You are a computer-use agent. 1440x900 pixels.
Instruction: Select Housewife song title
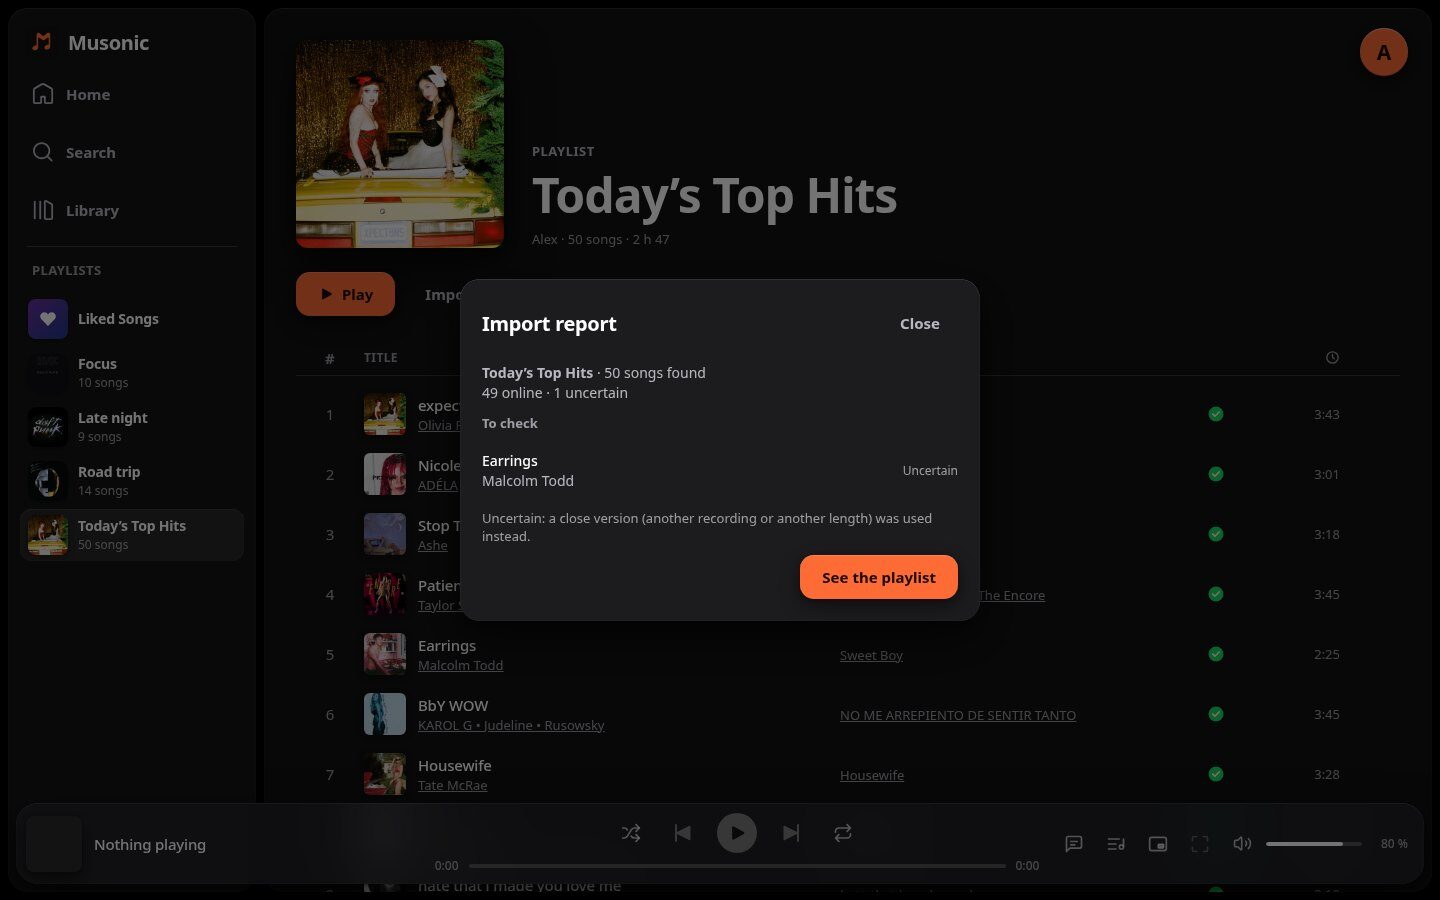454,766
